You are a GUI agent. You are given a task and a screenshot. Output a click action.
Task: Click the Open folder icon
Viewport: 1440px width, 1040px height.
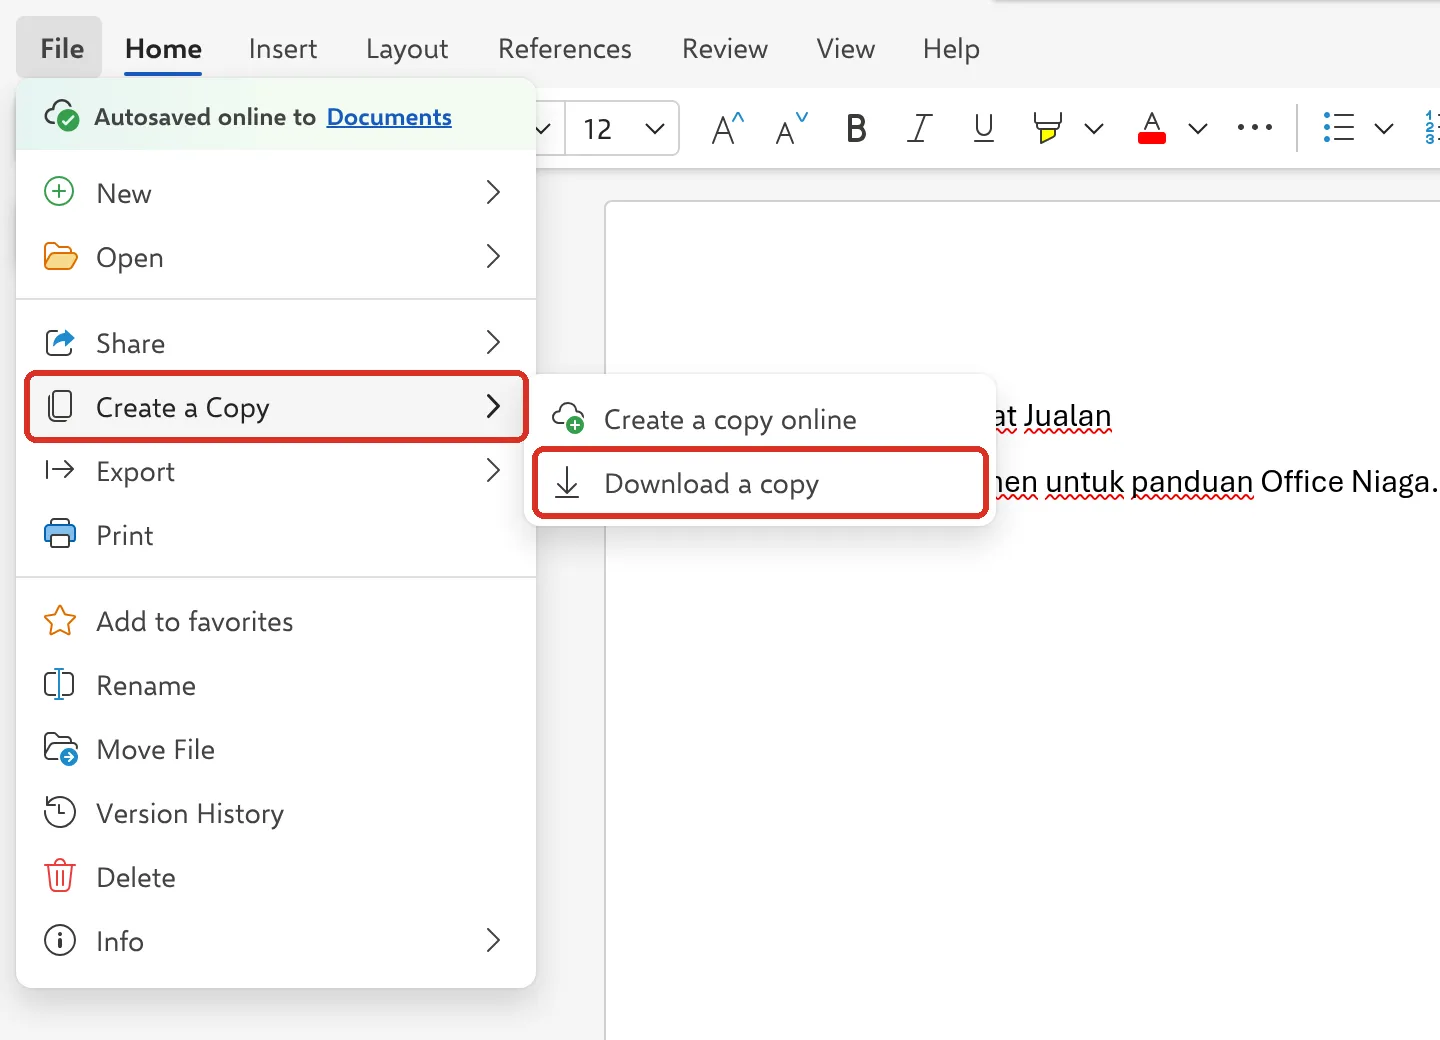(60, 257)
